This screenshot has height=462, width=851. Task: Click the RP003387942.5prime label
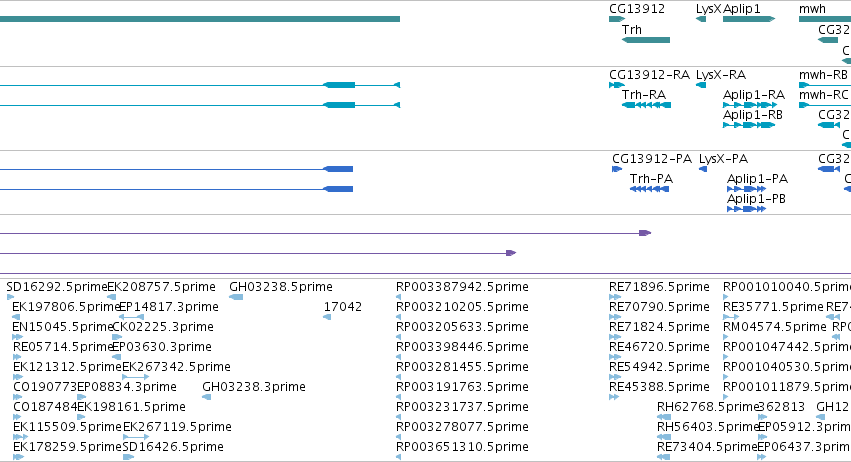point(462,287)
